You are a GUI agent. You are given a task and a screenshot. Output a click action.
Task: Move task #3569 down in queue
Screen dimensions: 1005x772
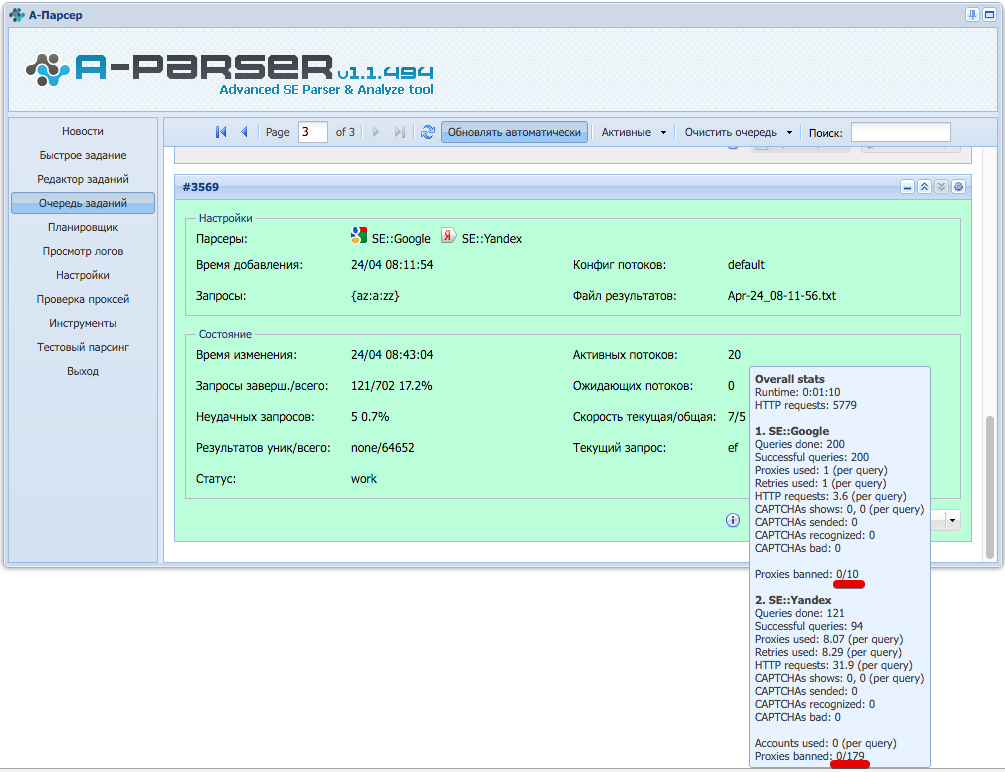[x=941, y=187]
